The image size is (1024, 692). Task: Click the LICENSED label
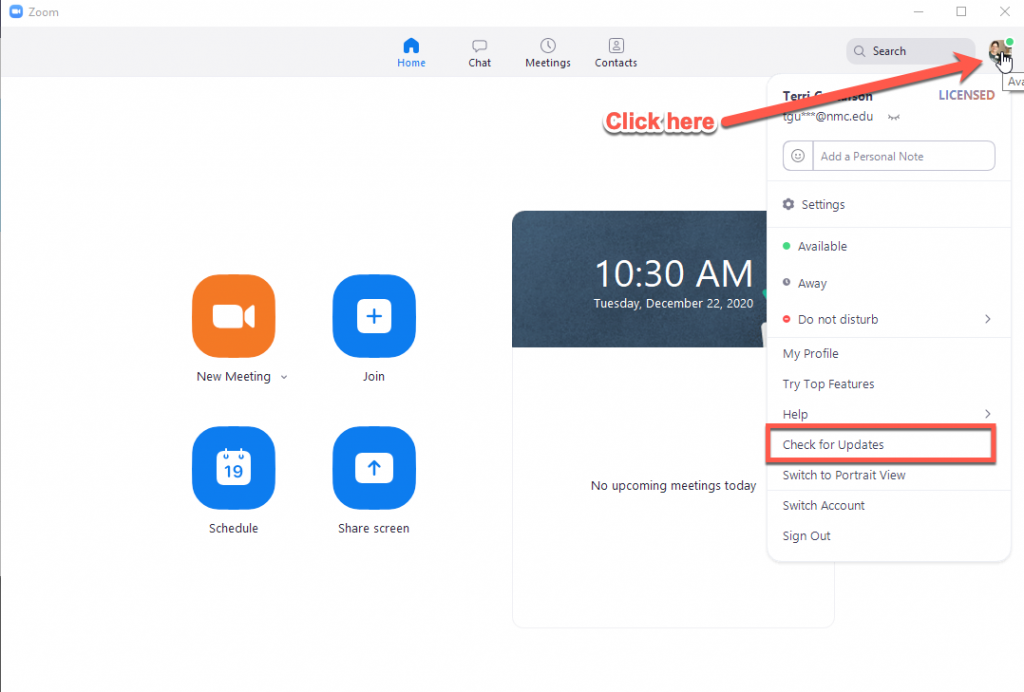click(966, 95)
